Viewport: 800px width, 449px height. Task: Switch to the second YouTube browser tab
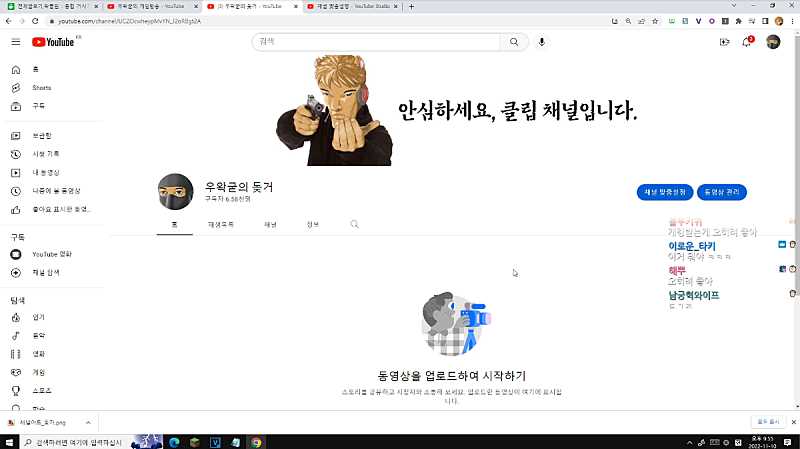[152, 6]
